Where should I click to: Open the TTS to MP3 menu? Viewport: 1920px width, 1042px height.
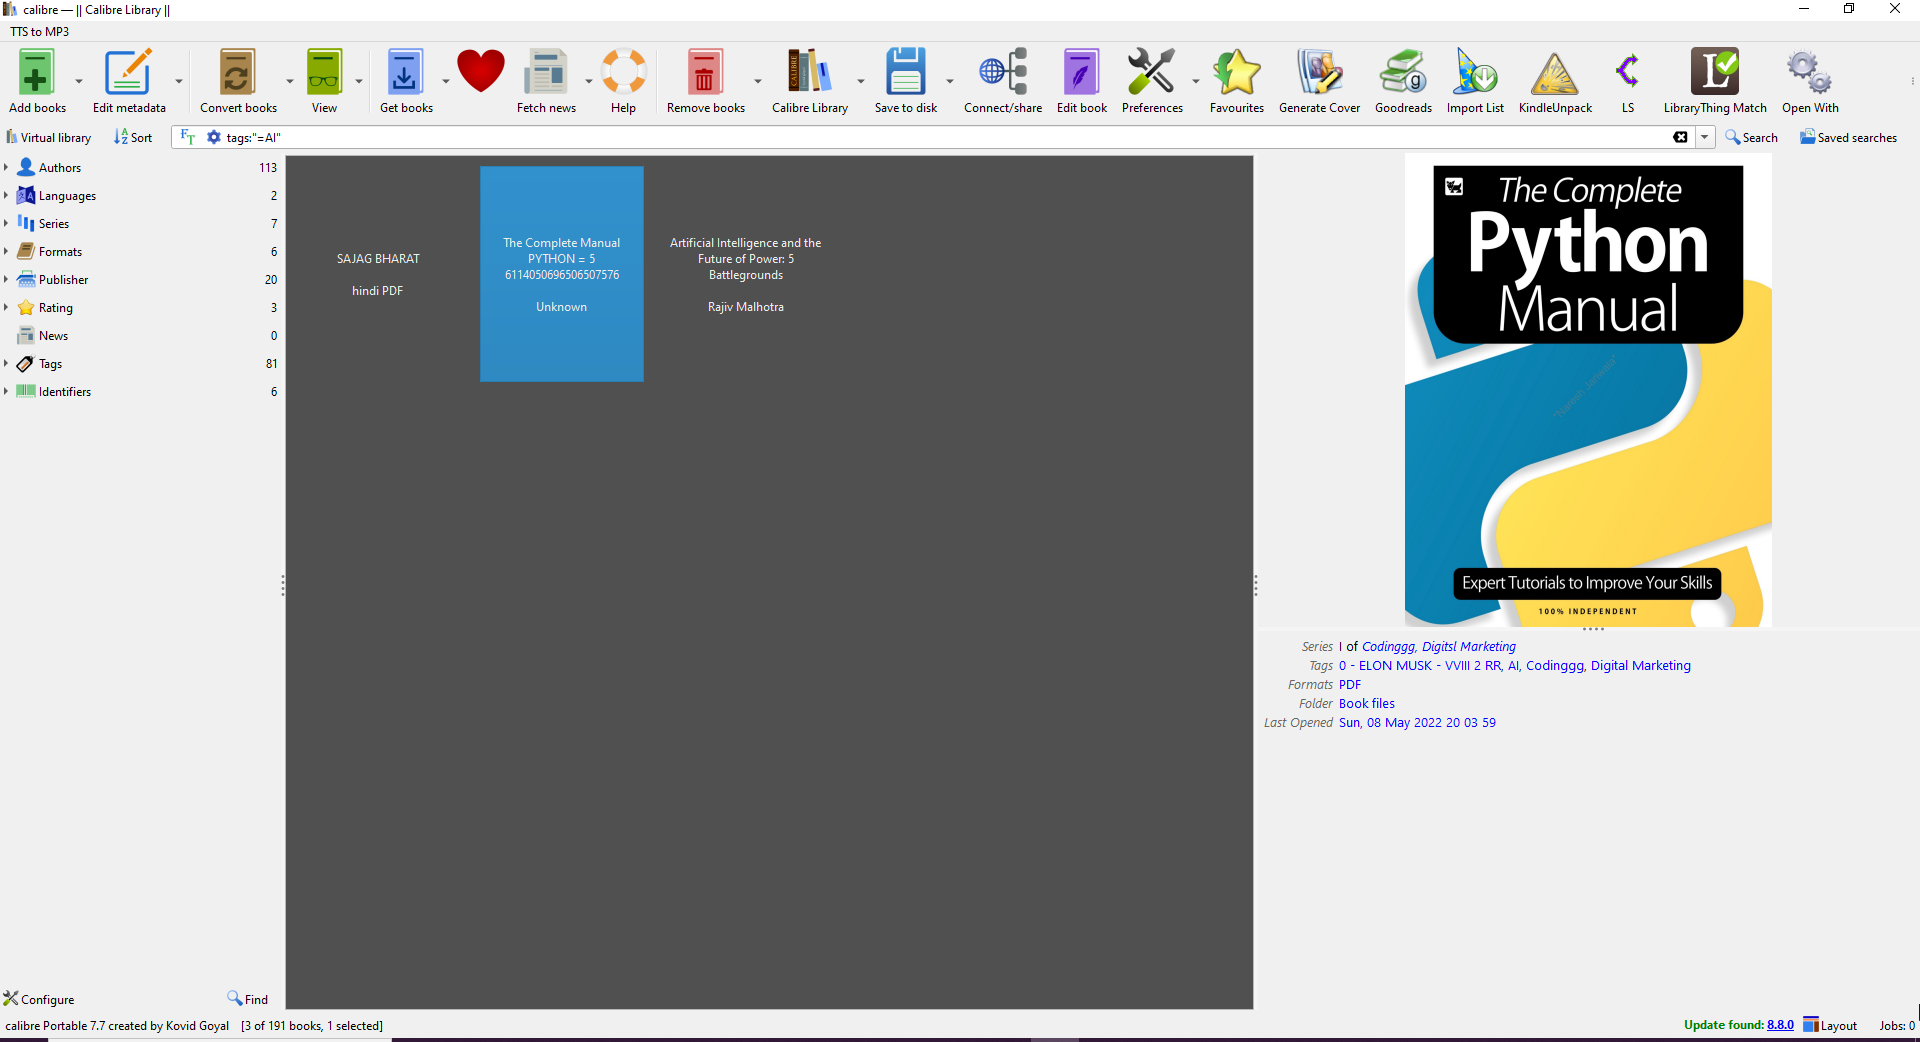[x=40, y=32]
